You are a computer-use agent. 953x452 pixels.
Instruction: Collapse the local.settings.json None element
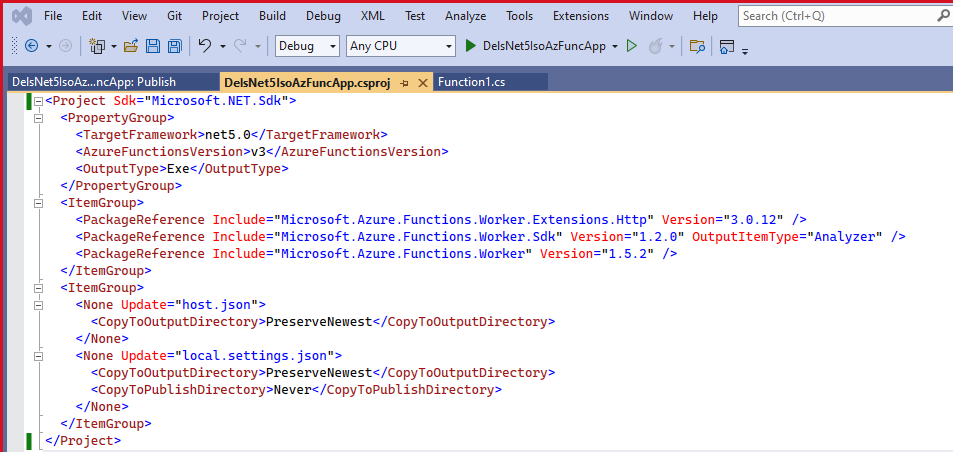coord(38,356)
